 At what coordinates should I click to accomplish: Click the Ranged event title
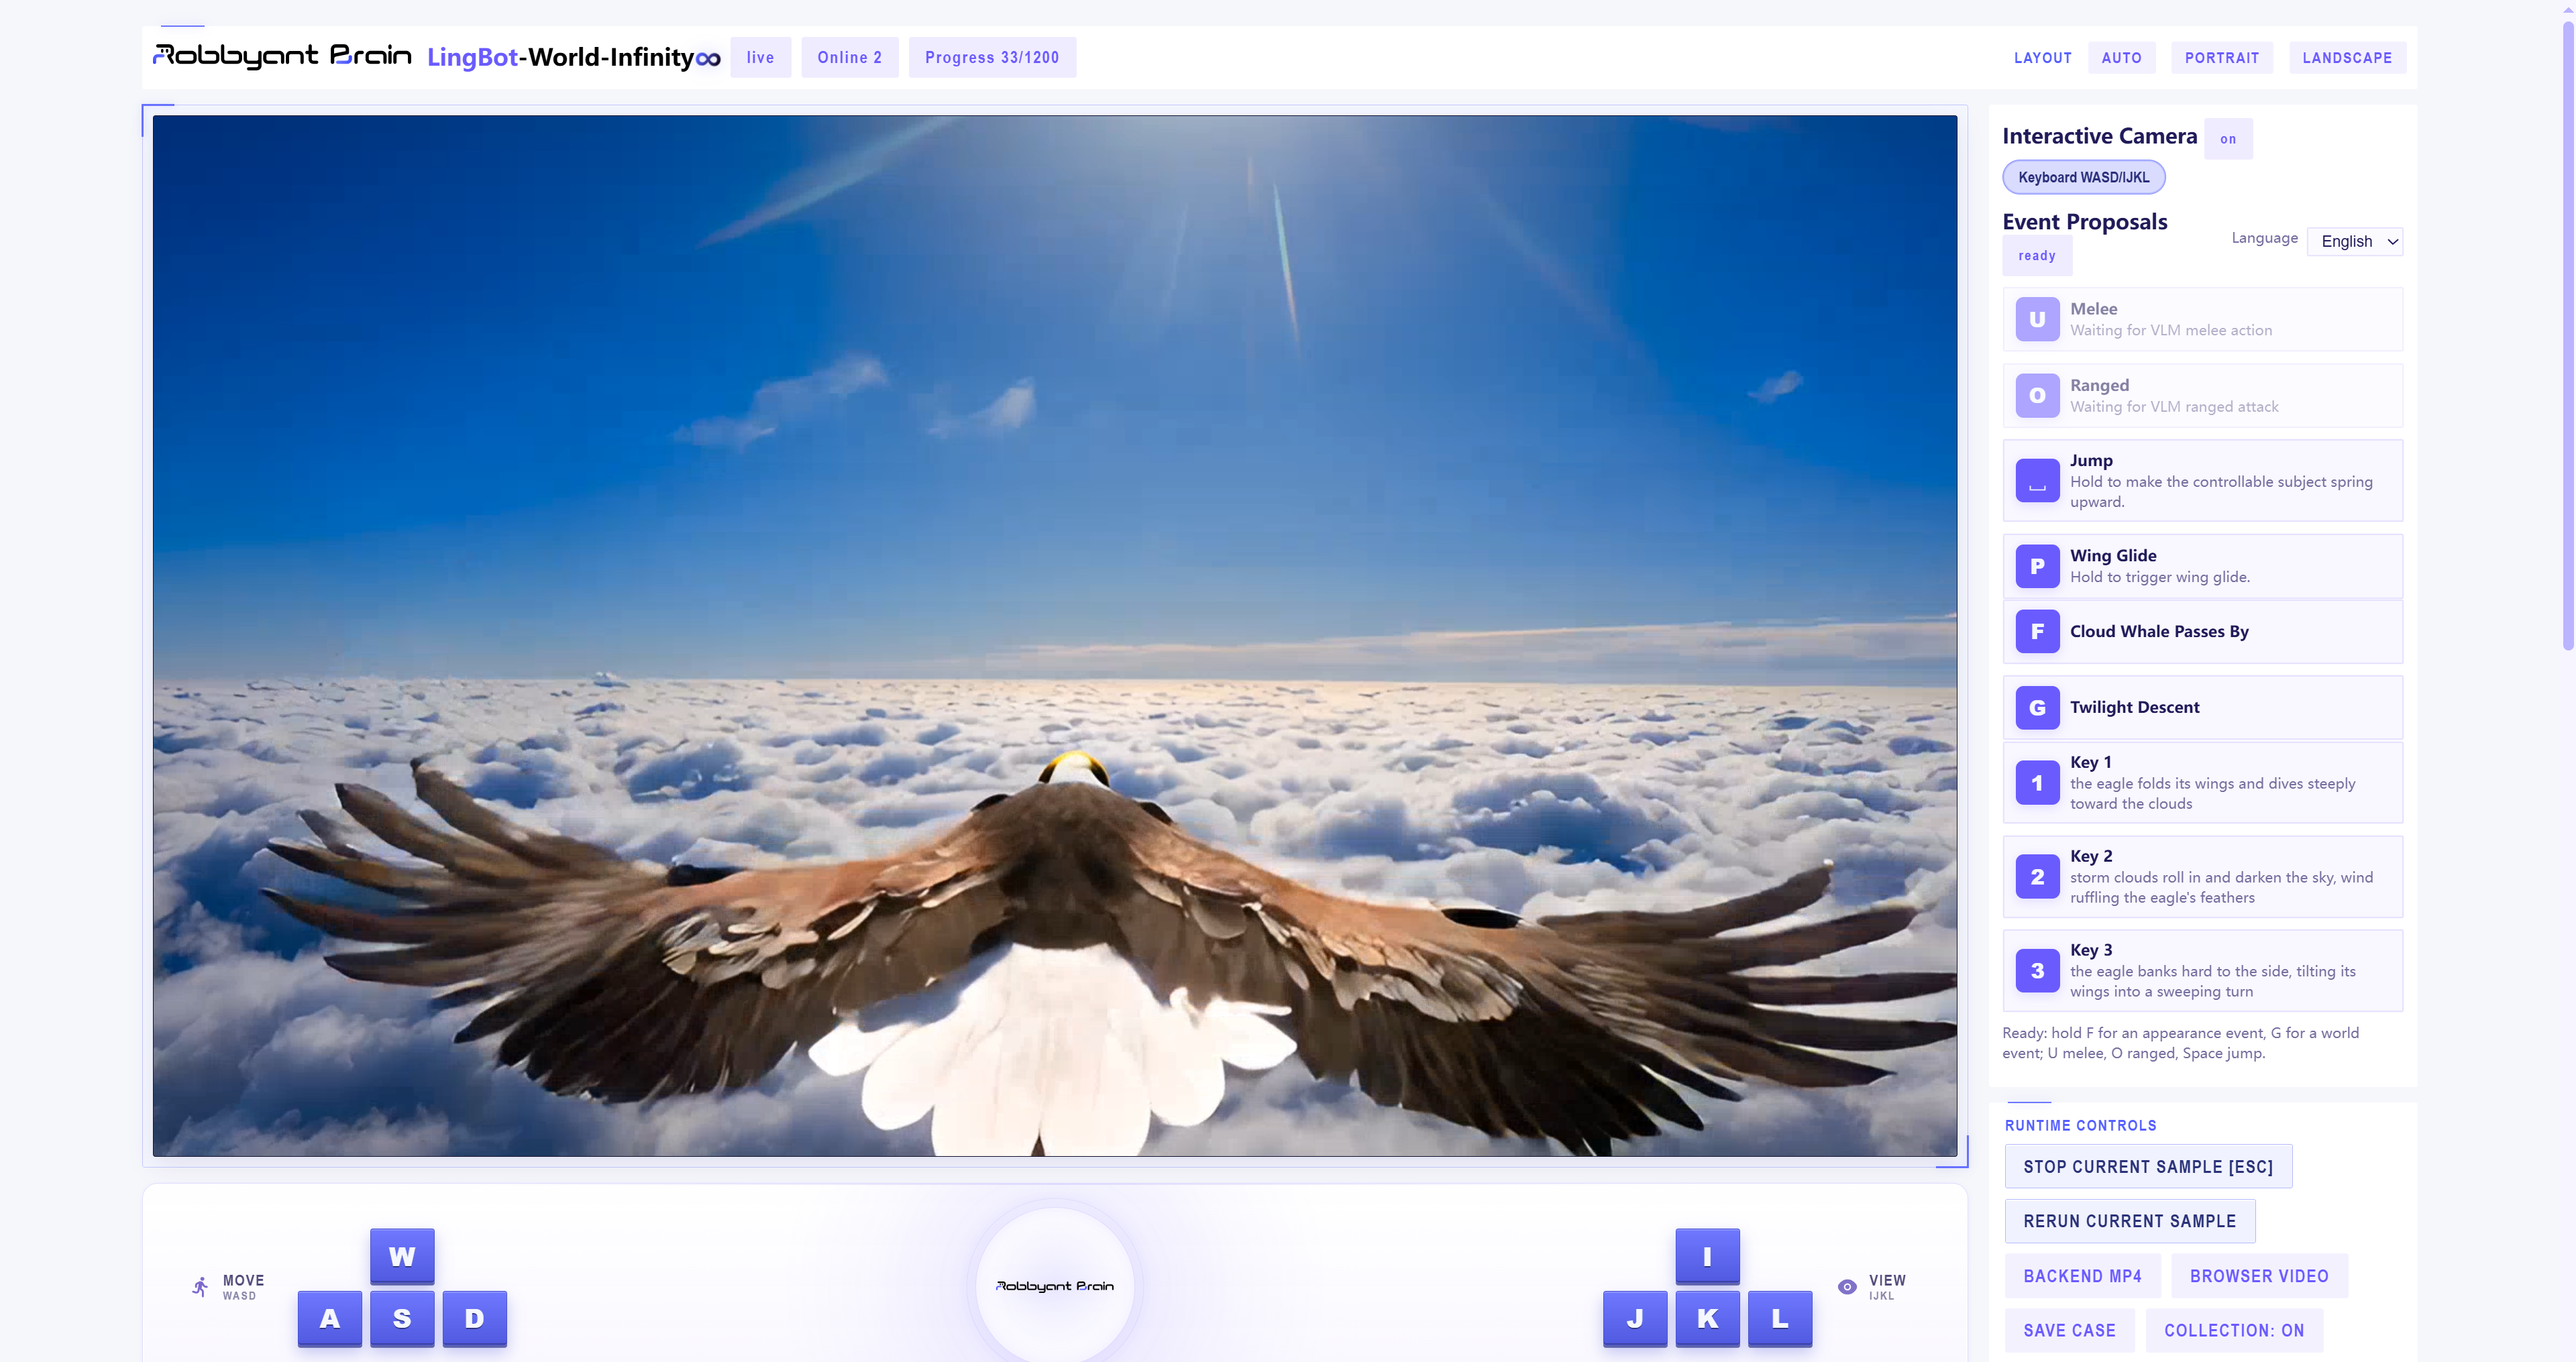[x=2099, y=385]
